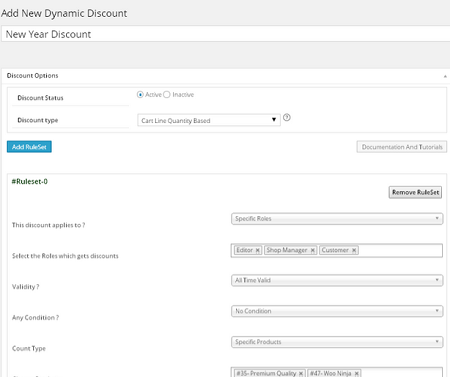Screen dimensions: 450x377
Task: Click the 'Any Condition ?' label
Action: click(x=36, y=318)
